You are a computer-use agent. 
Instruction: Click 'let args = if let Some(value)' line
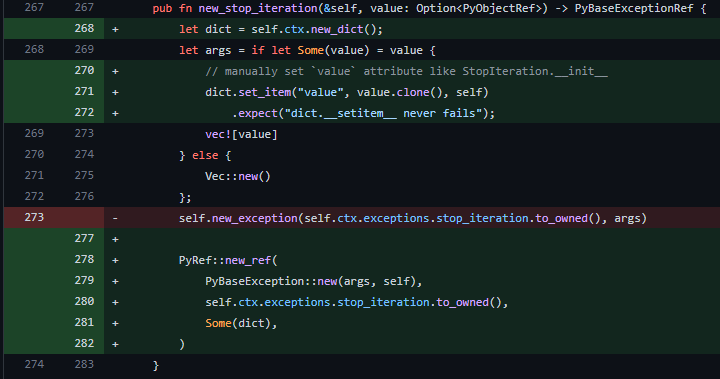[307, 51]
